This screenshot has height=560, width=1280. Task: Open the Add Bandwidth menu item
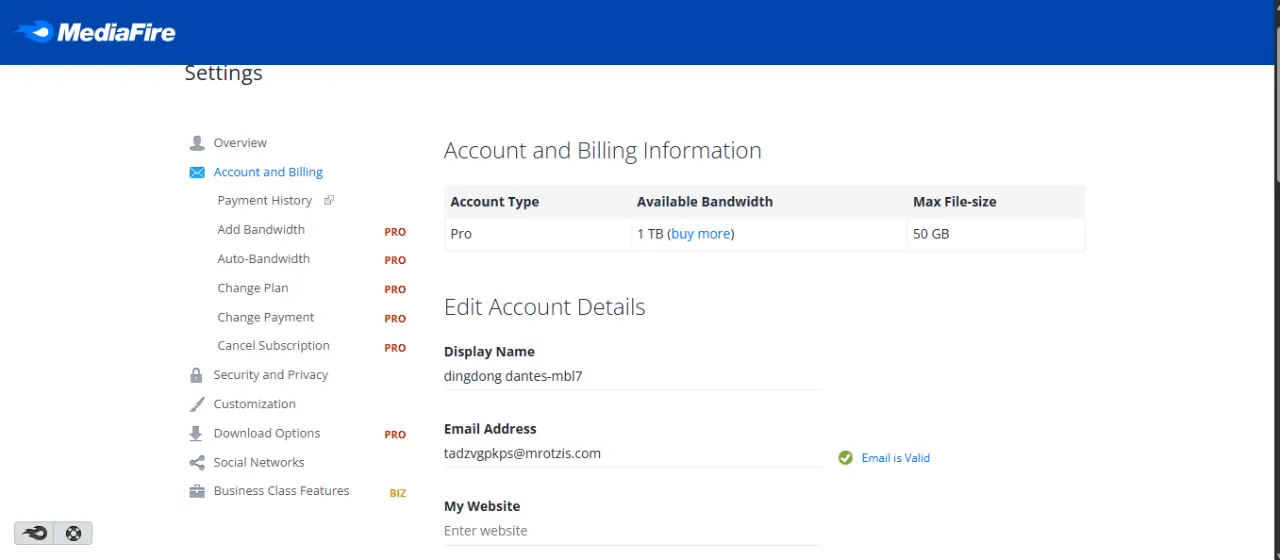[261, 230]
